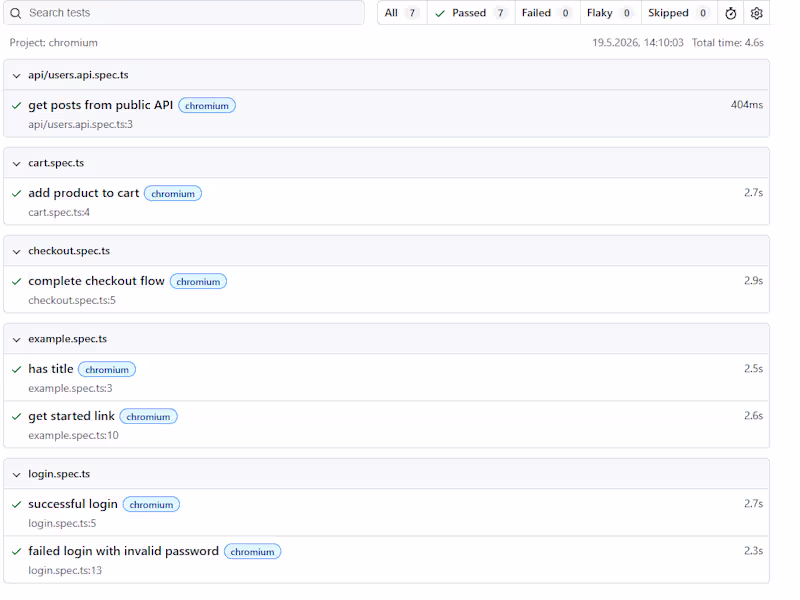This screenshot has height=600, width=800.
Task: Filter by Flaky tests
Action: (610, 13)
